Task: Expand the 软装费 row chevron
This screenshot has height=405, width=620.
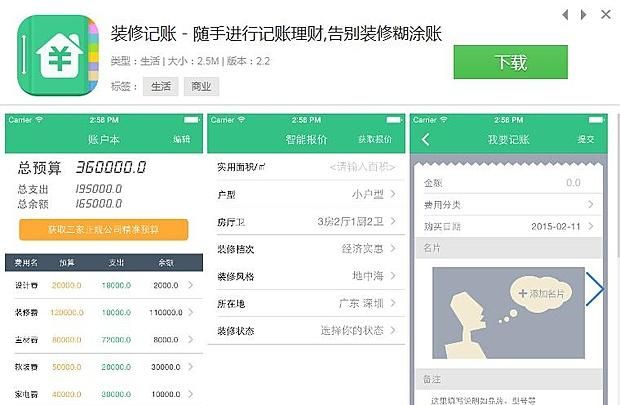Action: click(x=191, y=367)
